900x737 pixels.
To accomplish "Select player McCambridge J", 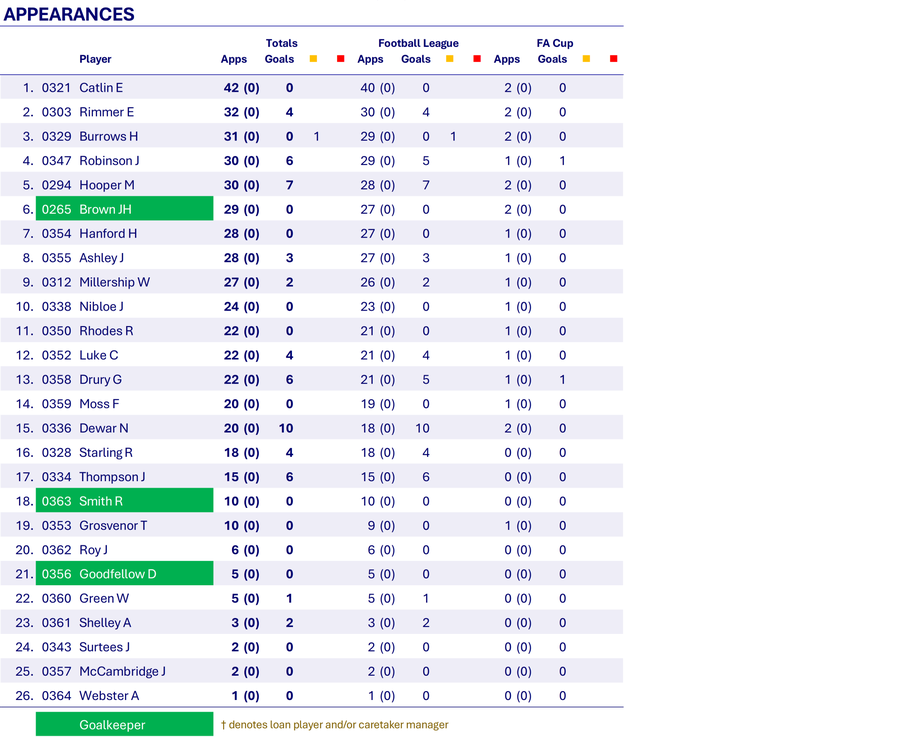I will pyautogui.click(x=122, y=671).
